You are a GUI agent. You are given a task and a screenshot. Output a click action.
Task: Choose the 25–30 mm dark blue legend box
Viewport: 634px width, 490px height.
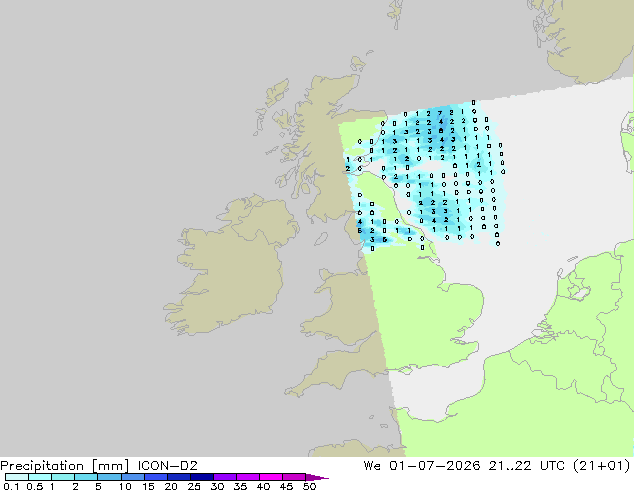(201, 477)
